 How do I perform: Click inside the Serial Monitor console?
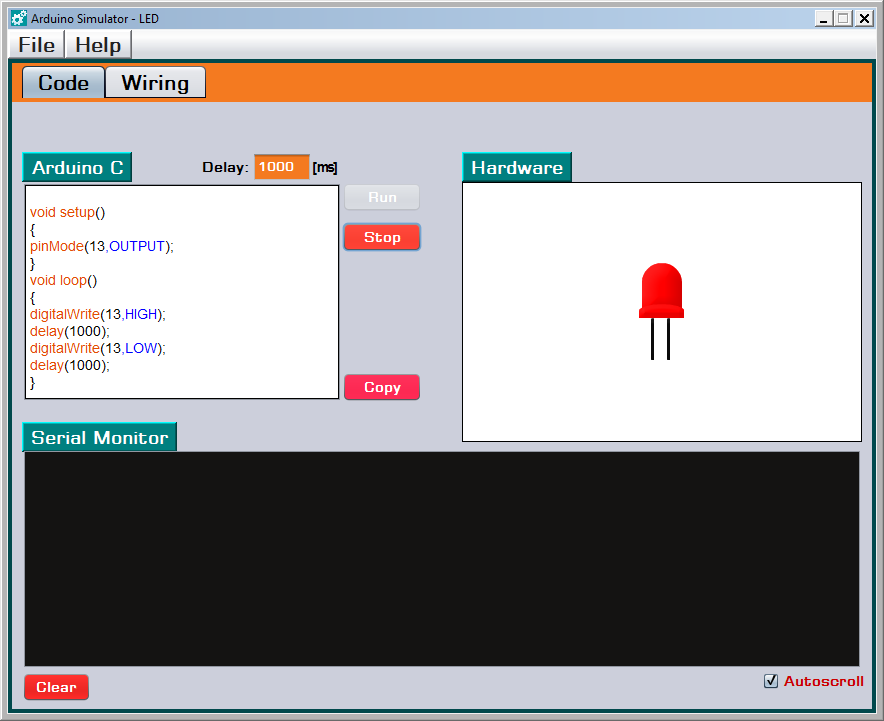pyautogui.click(x=442, y=559)
